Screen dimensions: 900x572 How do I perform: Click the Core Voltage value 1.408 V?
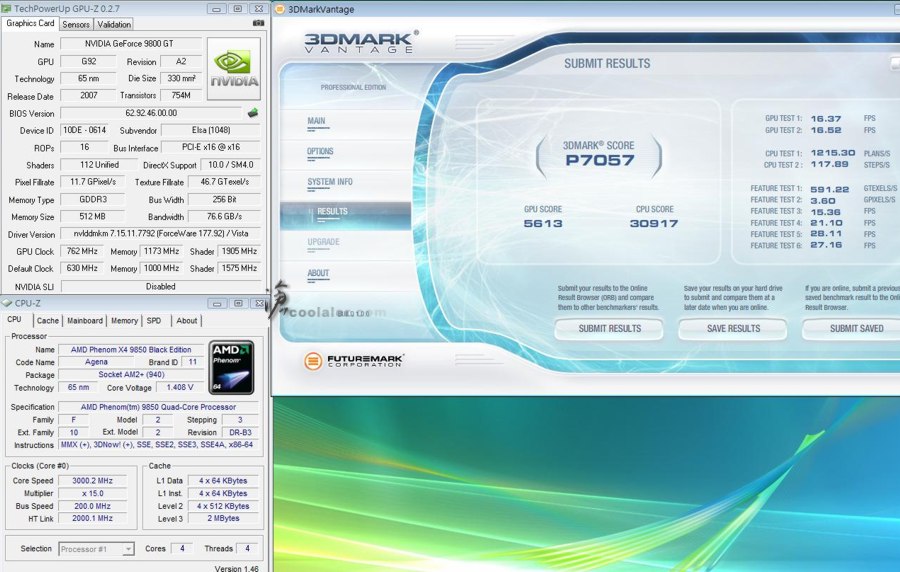pos(180,387)
